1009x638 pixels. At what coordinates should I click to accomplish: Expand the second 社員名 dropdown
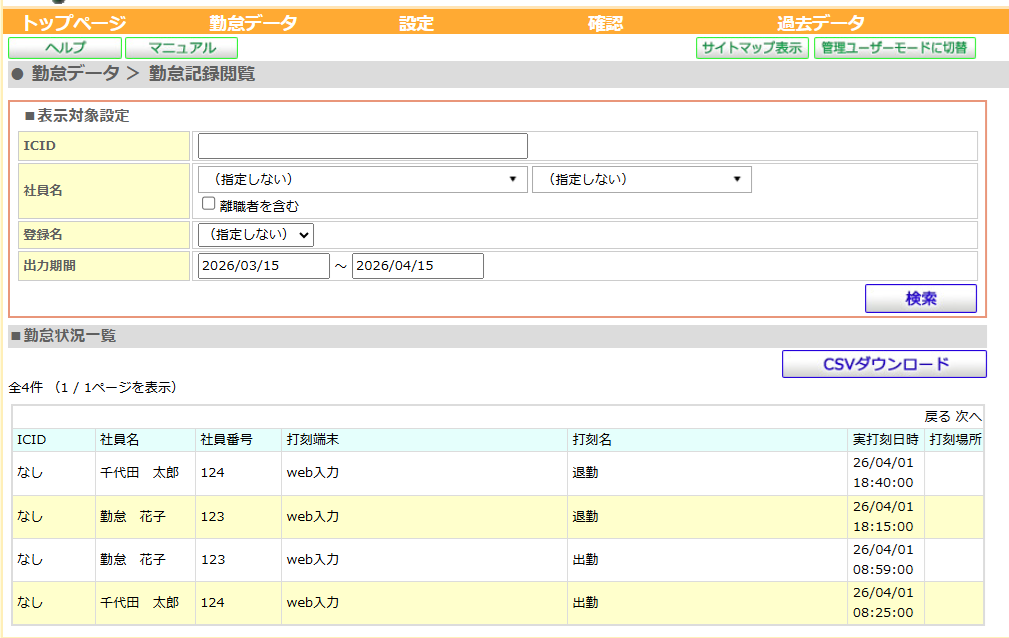[x=642, y=179]
